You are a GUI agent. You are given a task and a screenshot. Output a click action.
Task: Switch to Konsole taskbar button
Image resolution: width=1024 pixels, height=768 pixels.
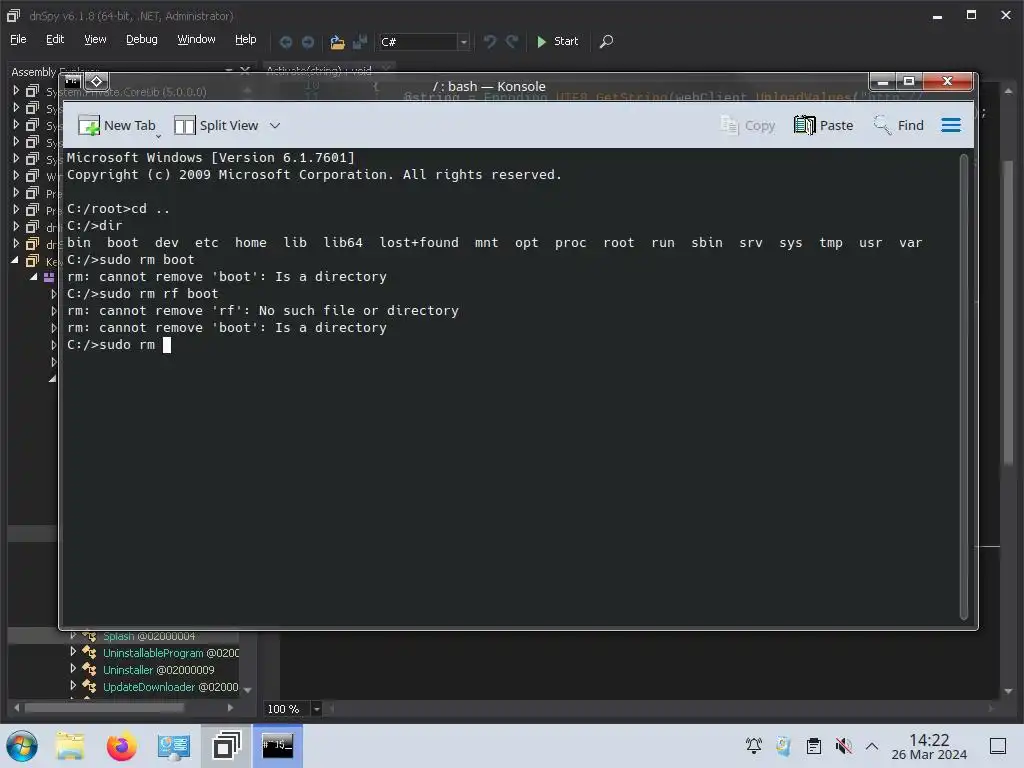pos(278,746)
